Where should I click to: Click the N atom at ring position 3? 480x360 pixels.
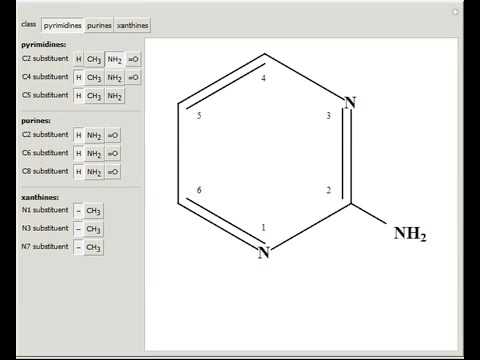coord(350,103)
